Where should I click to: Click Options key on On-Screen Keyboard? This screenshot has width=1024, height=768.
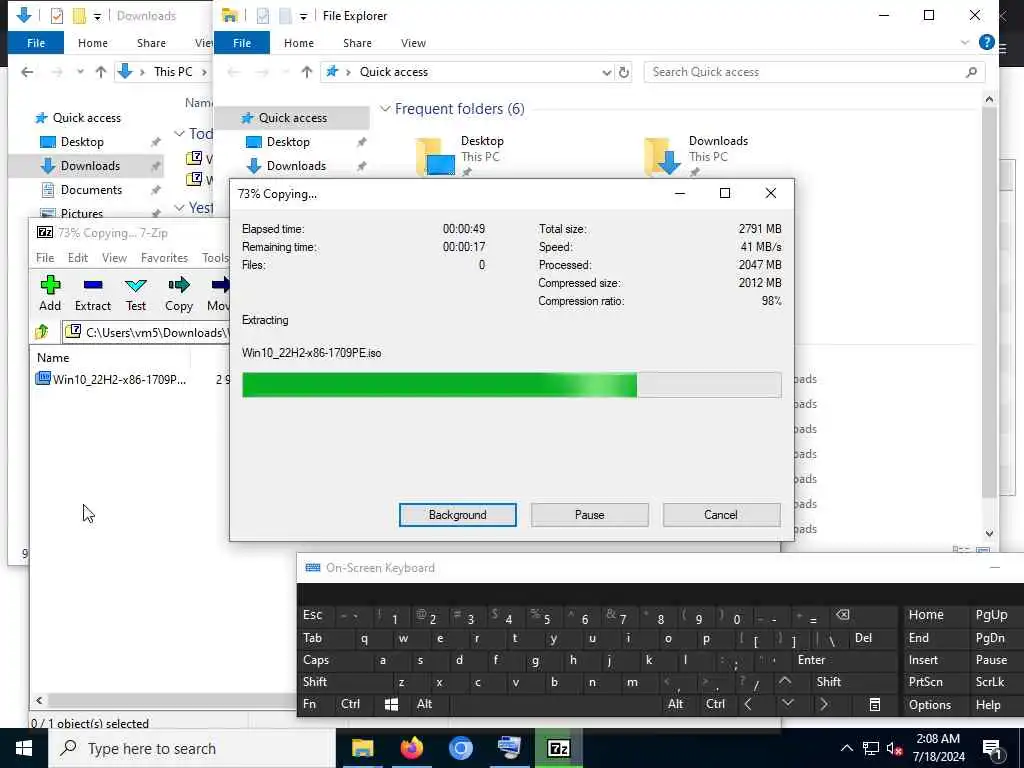(929, 705)
